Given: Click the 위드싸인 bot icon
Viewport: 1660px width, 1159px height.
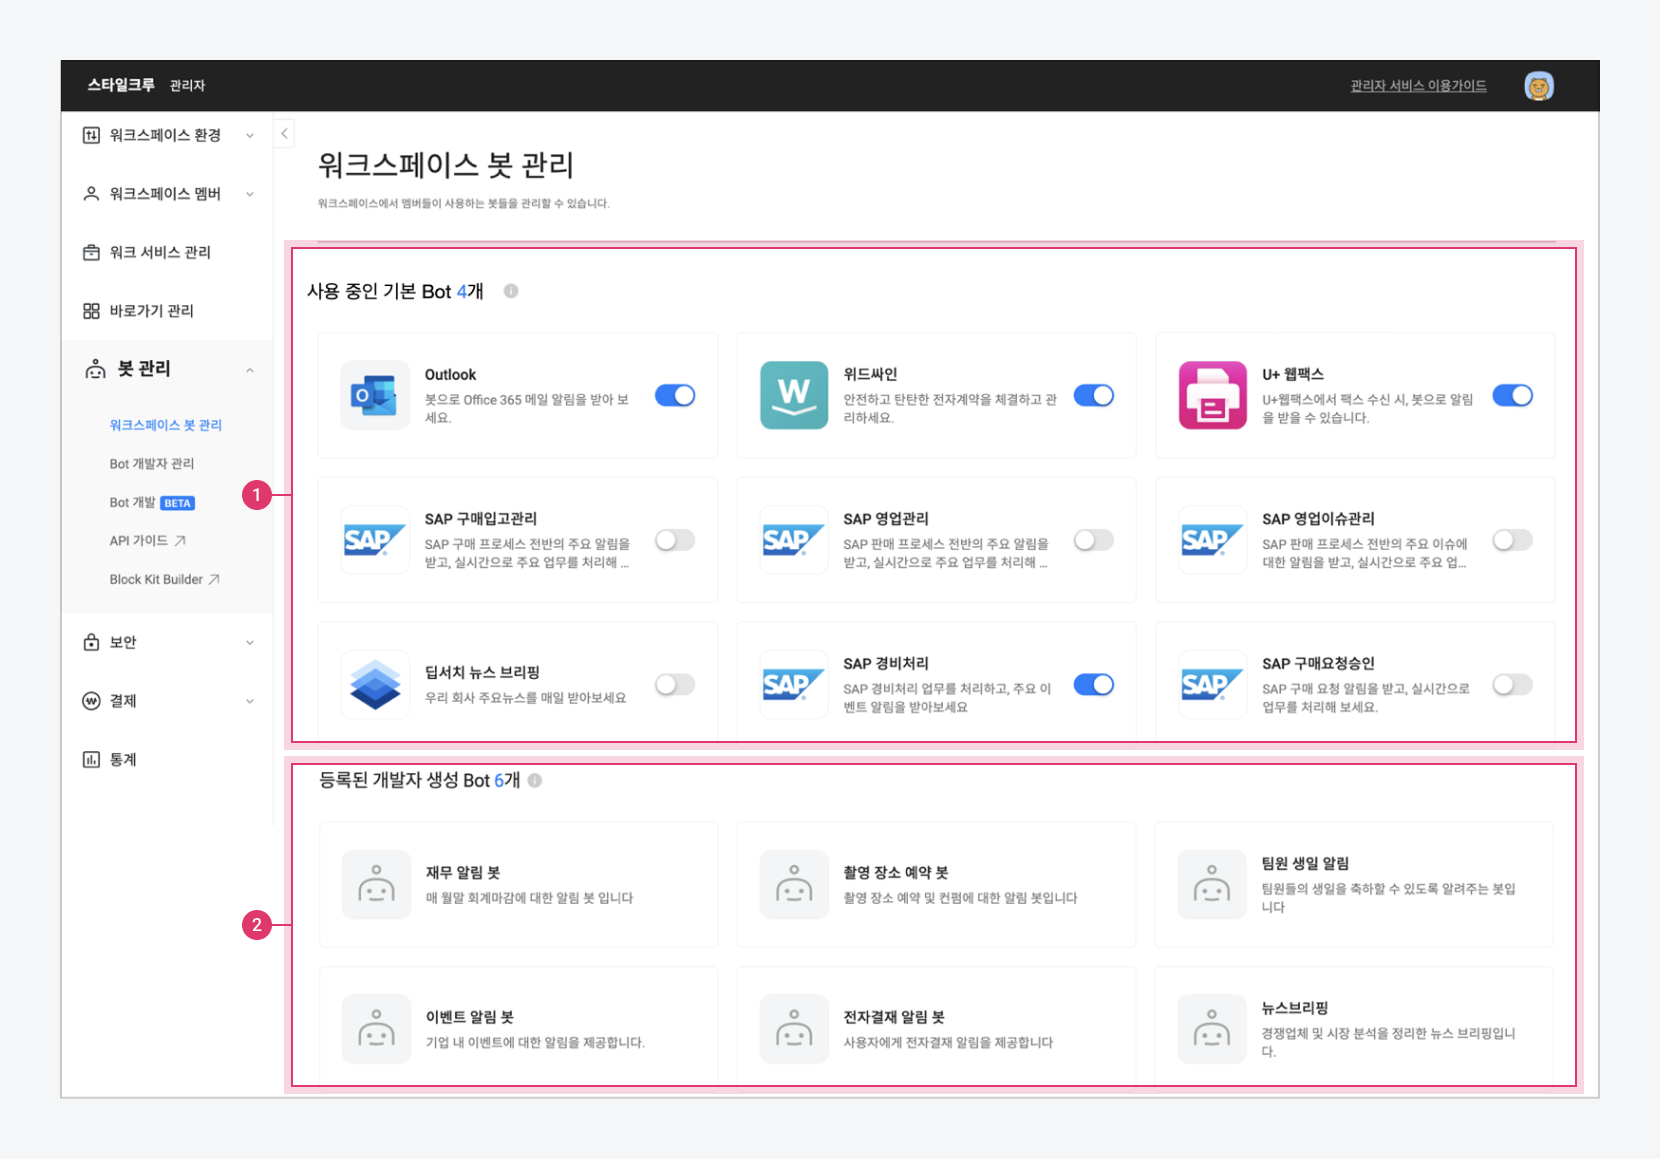Looking at the screenshot, I should [x=794, y=395].
